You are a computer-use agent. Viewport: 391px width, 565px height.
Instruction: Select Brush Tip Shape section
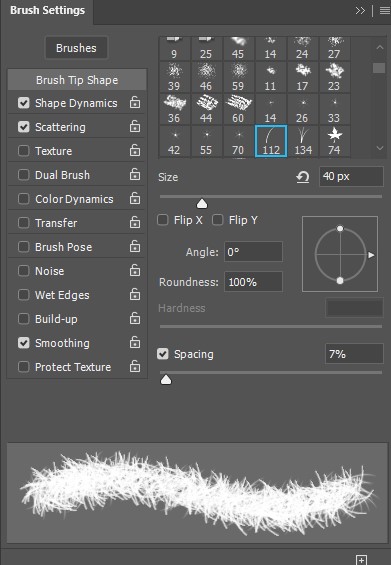[77, 80]
